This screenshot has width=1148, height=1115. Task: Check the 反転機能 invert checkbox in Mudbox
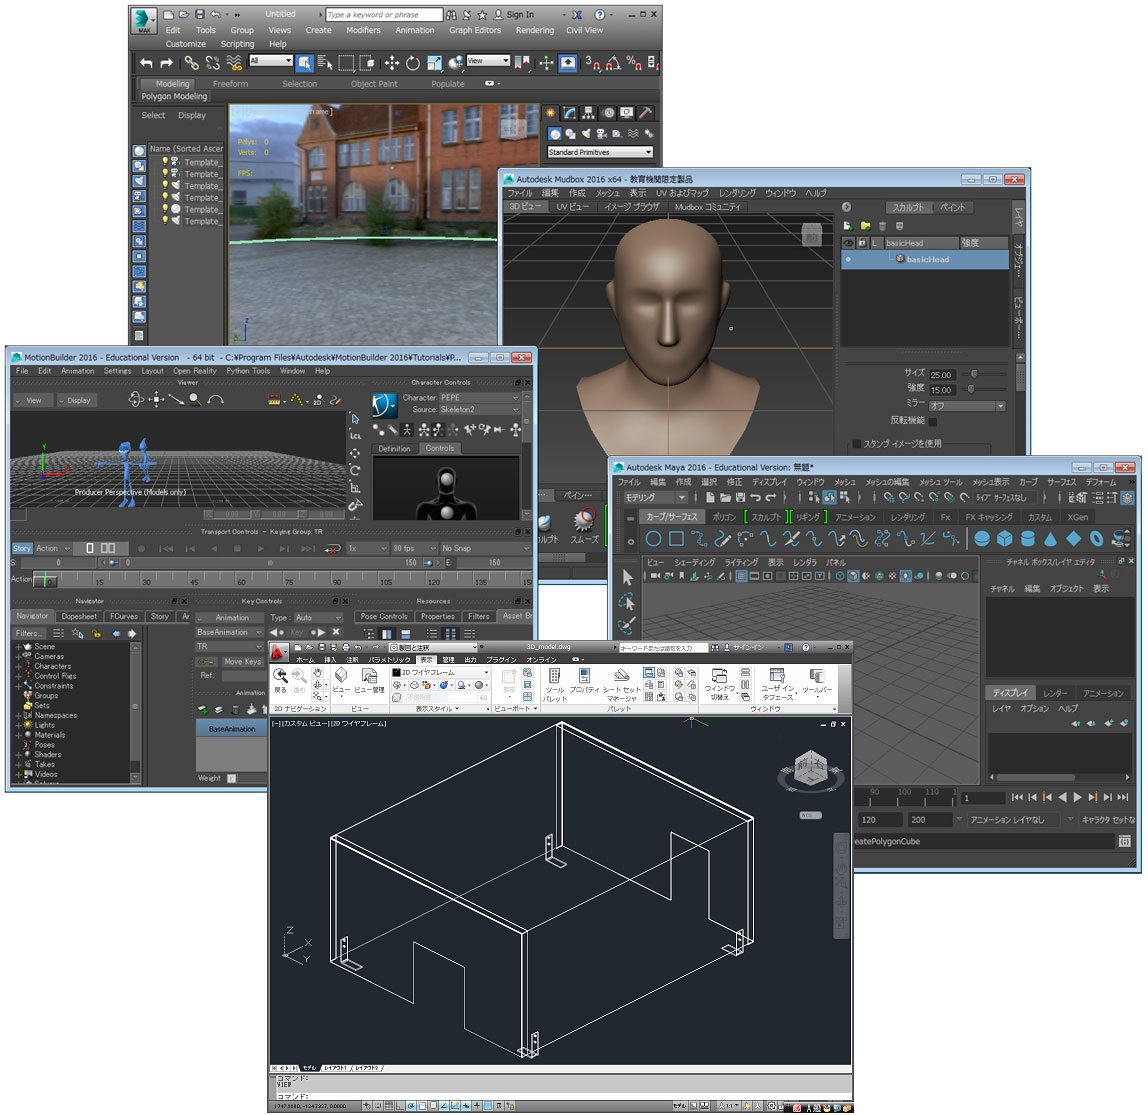(x=933, y=421)
